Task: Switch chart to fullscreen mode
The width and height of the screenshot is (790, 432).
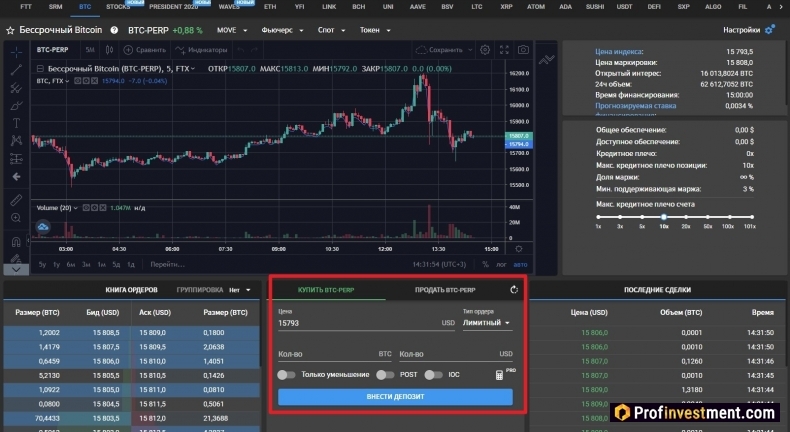Action: point(504,50)
